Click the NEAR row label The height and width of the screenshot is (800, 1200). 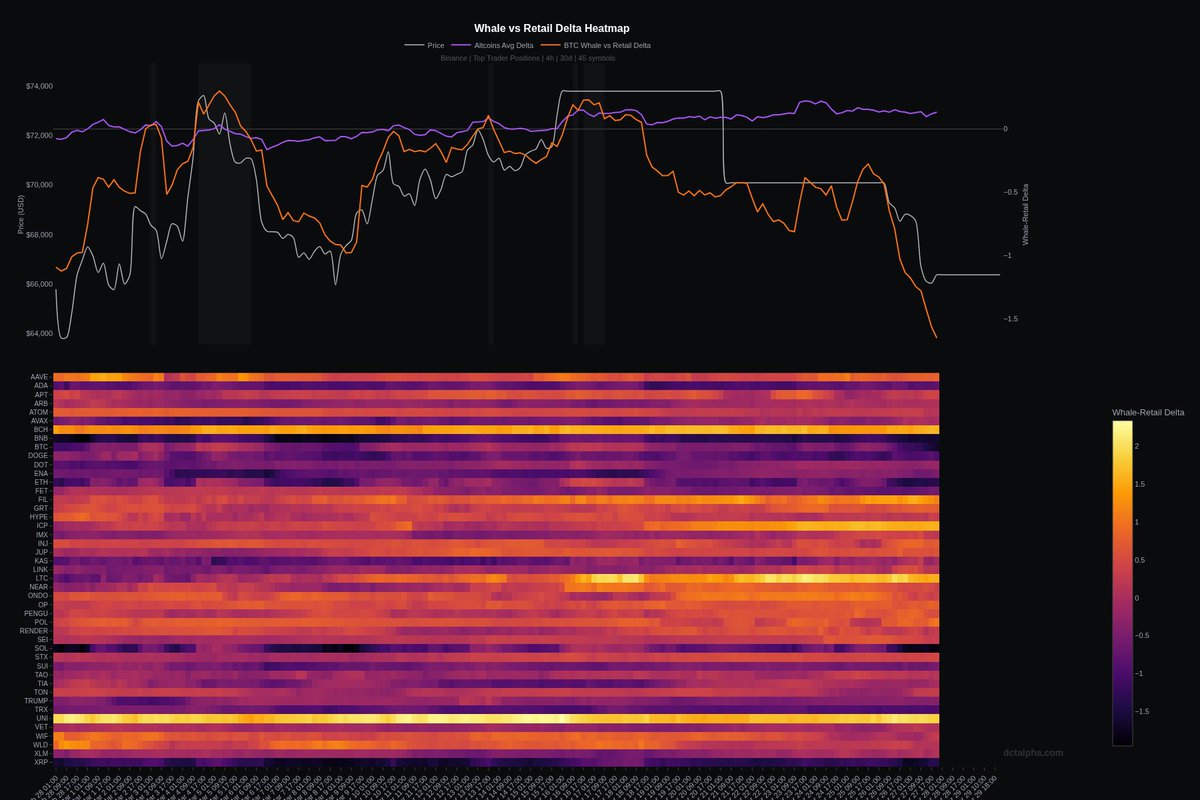[39, 587]
